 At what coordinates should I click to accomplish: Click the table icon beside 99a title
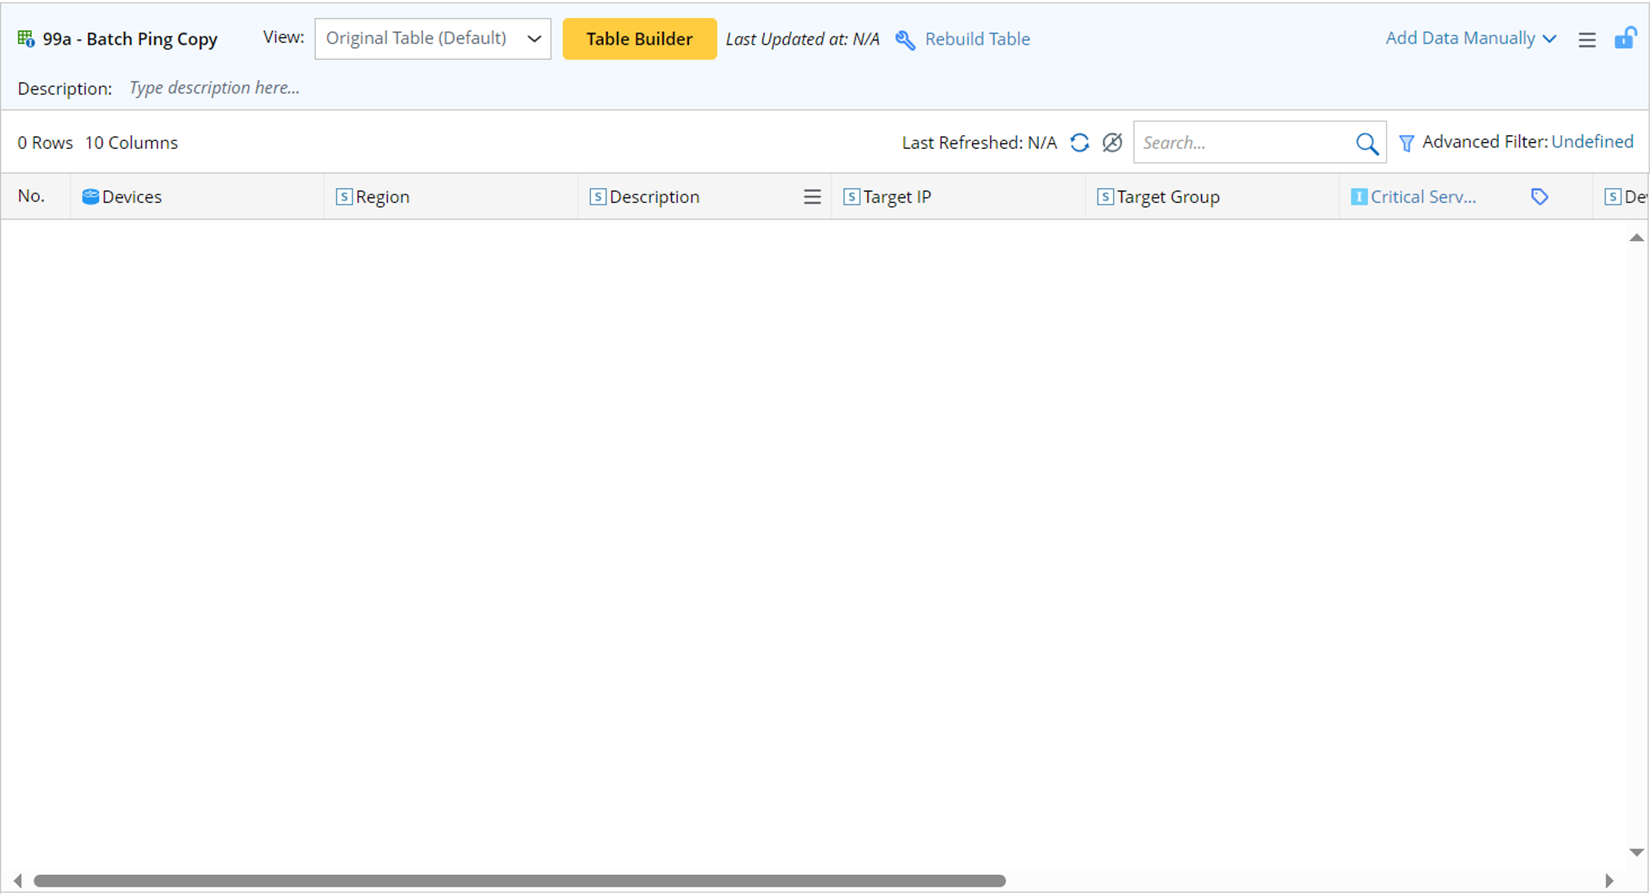[x=26, y=39]
